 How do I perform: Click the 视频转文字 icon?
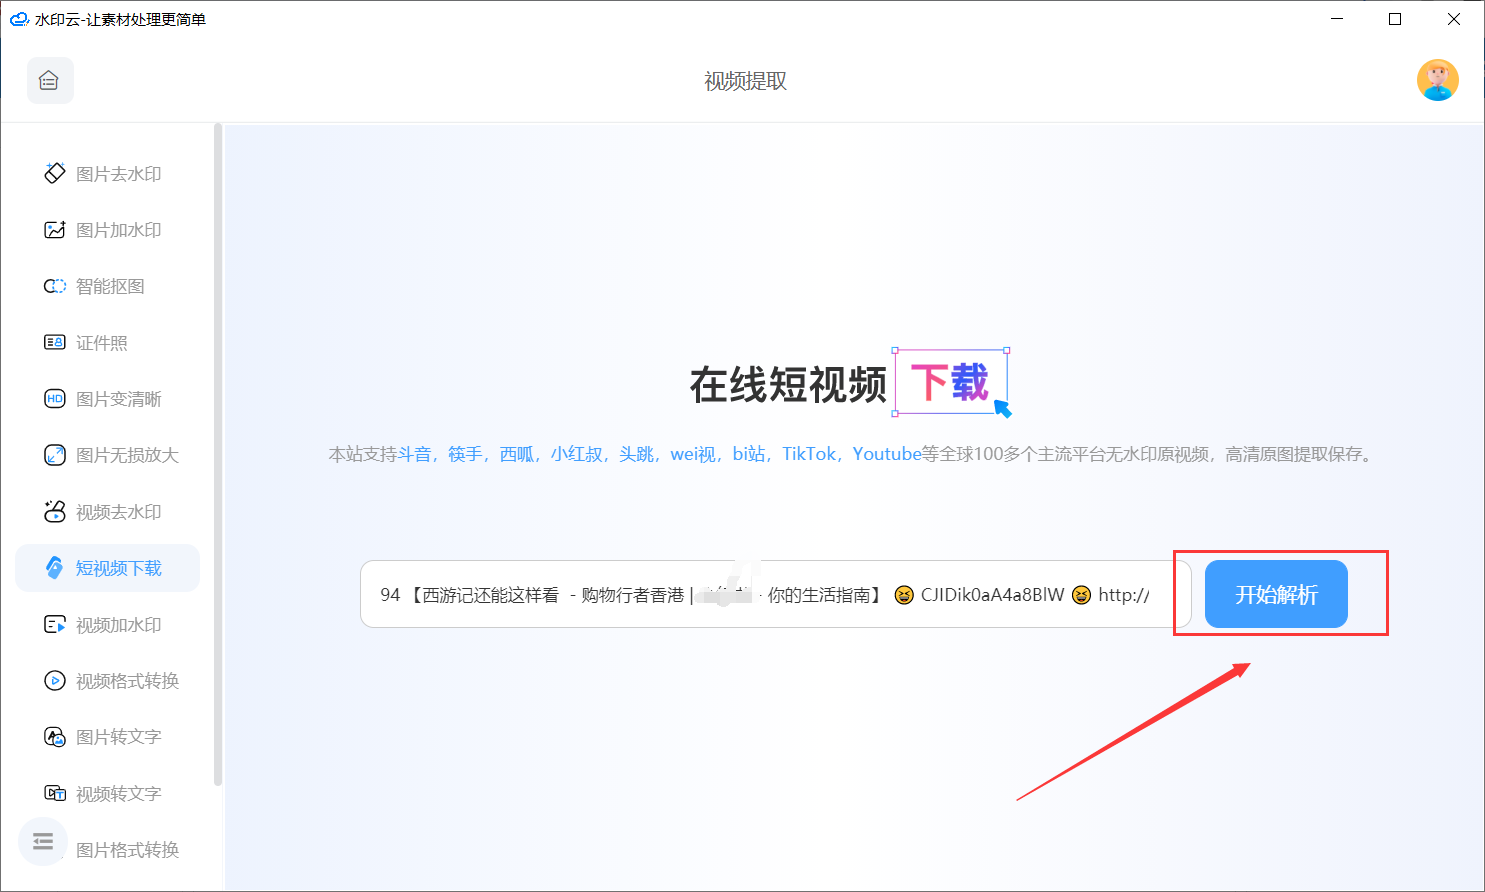(55, 793)
